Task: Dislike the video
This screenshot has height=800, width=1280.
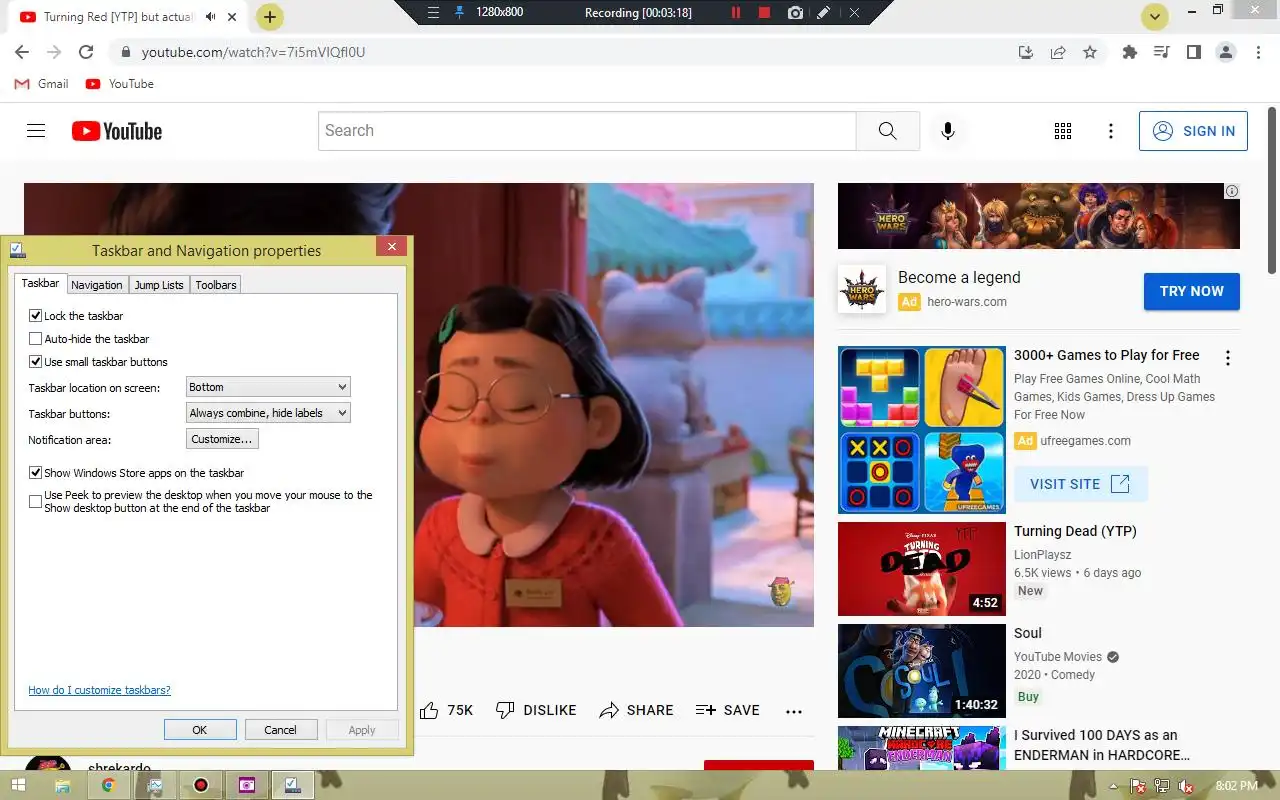Action: [x=536, y=710]
